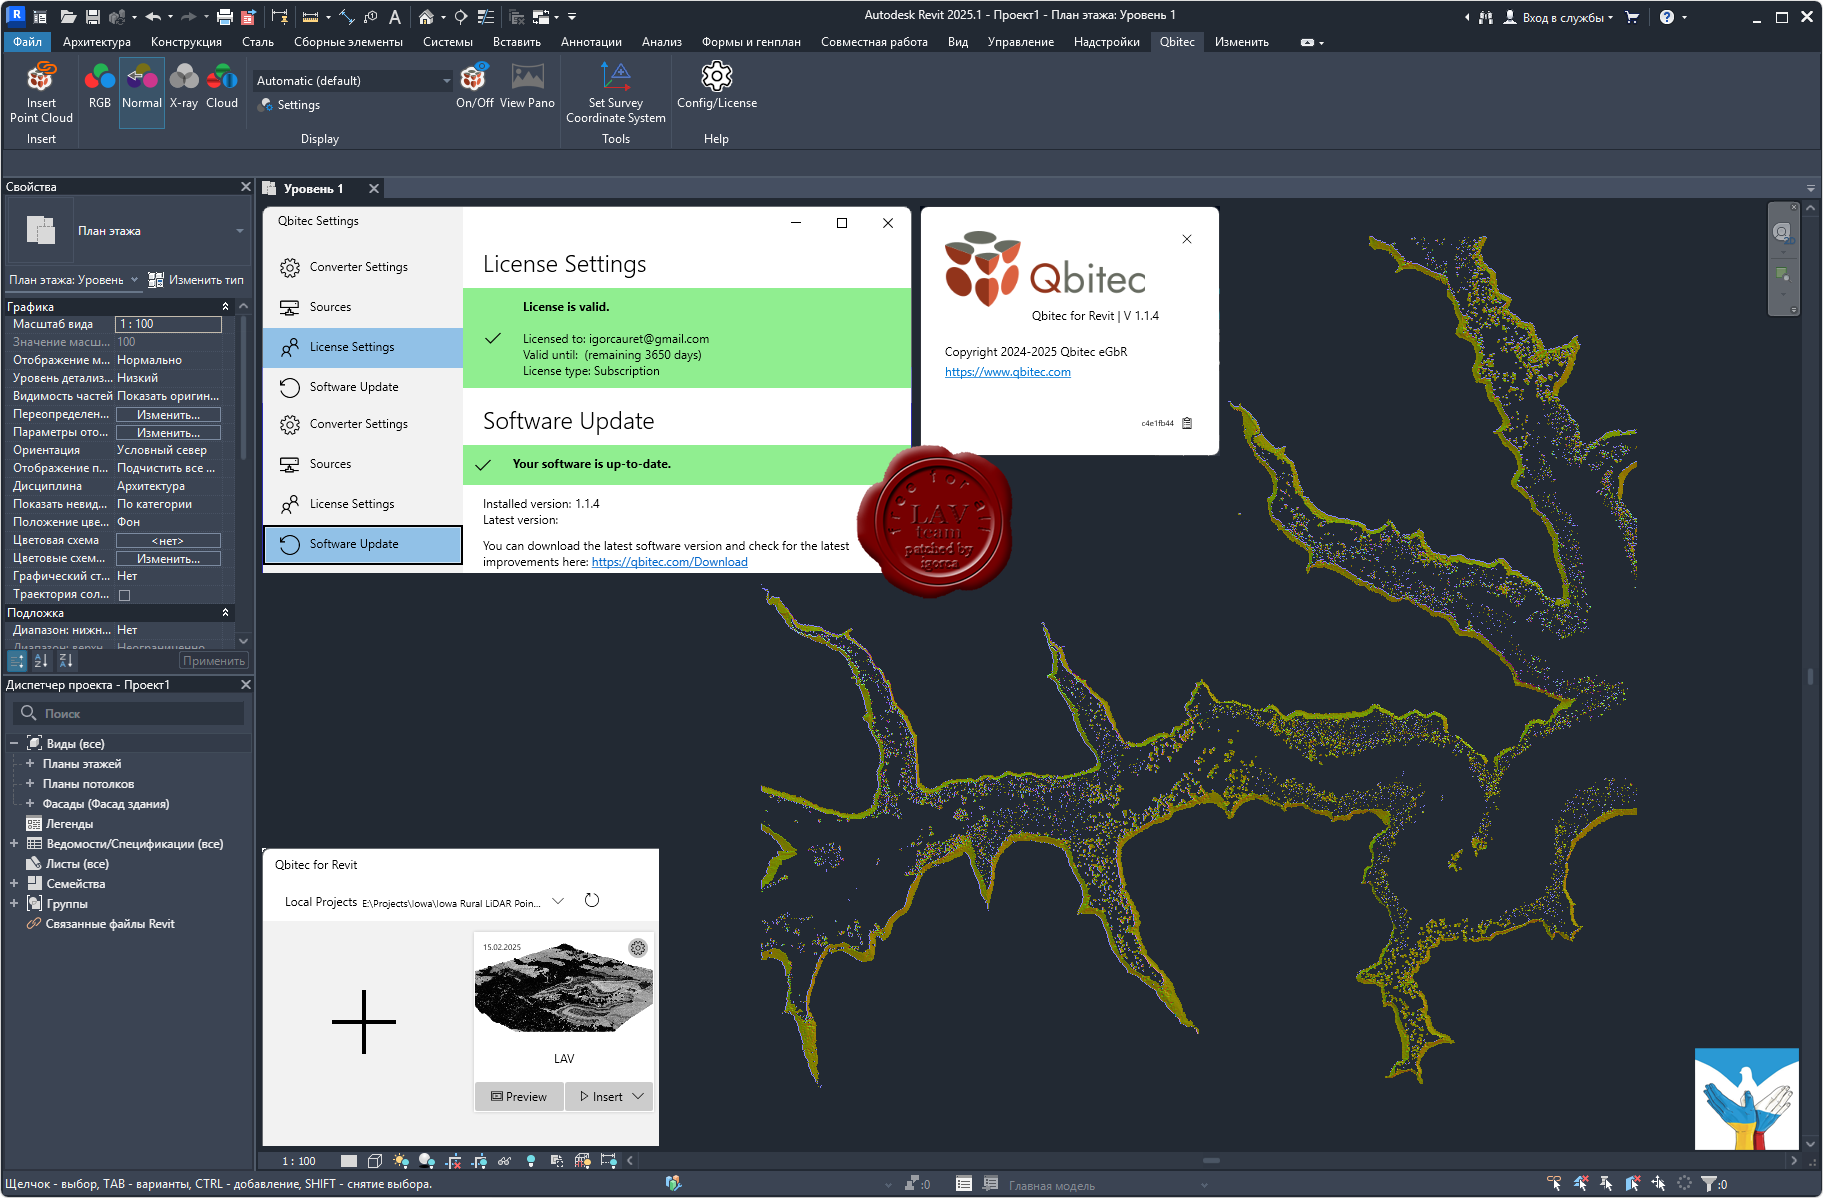Open Файл menu tab
1823x1198 pixels.
coord(27,42)
